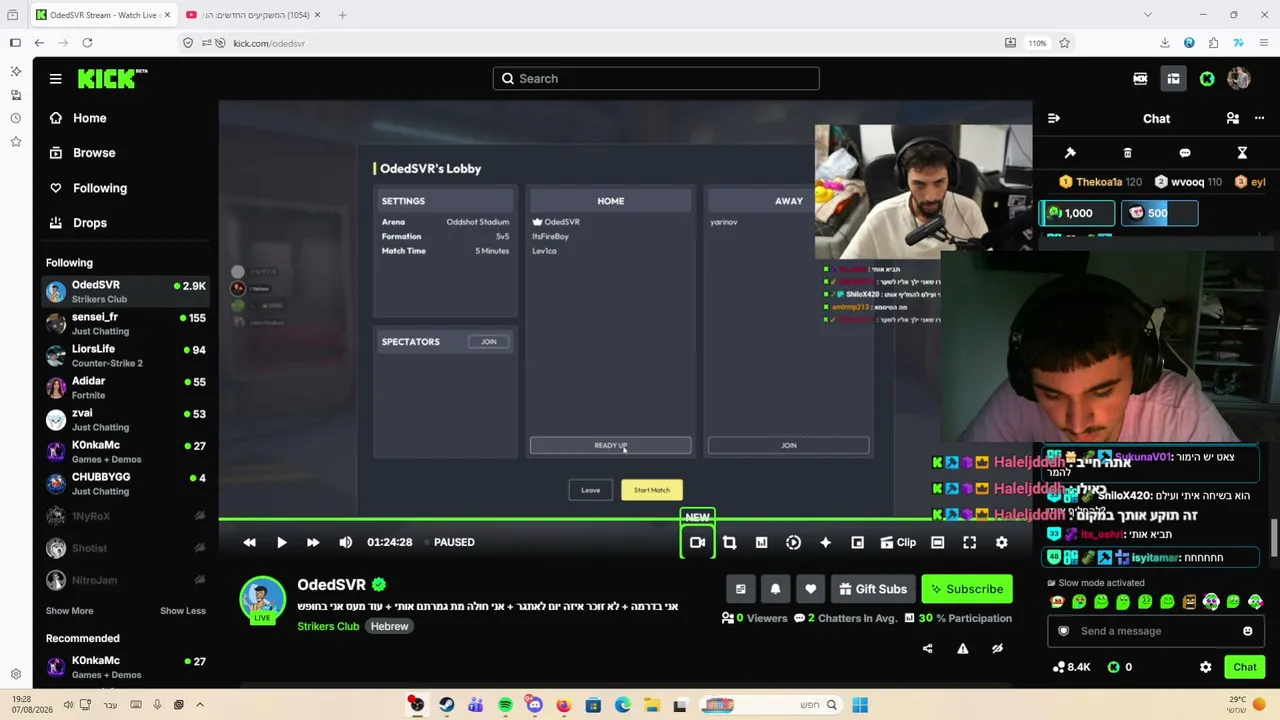Collapse the chat panel
Screen dimensions: 1280x720
(x=1053, y=118)
